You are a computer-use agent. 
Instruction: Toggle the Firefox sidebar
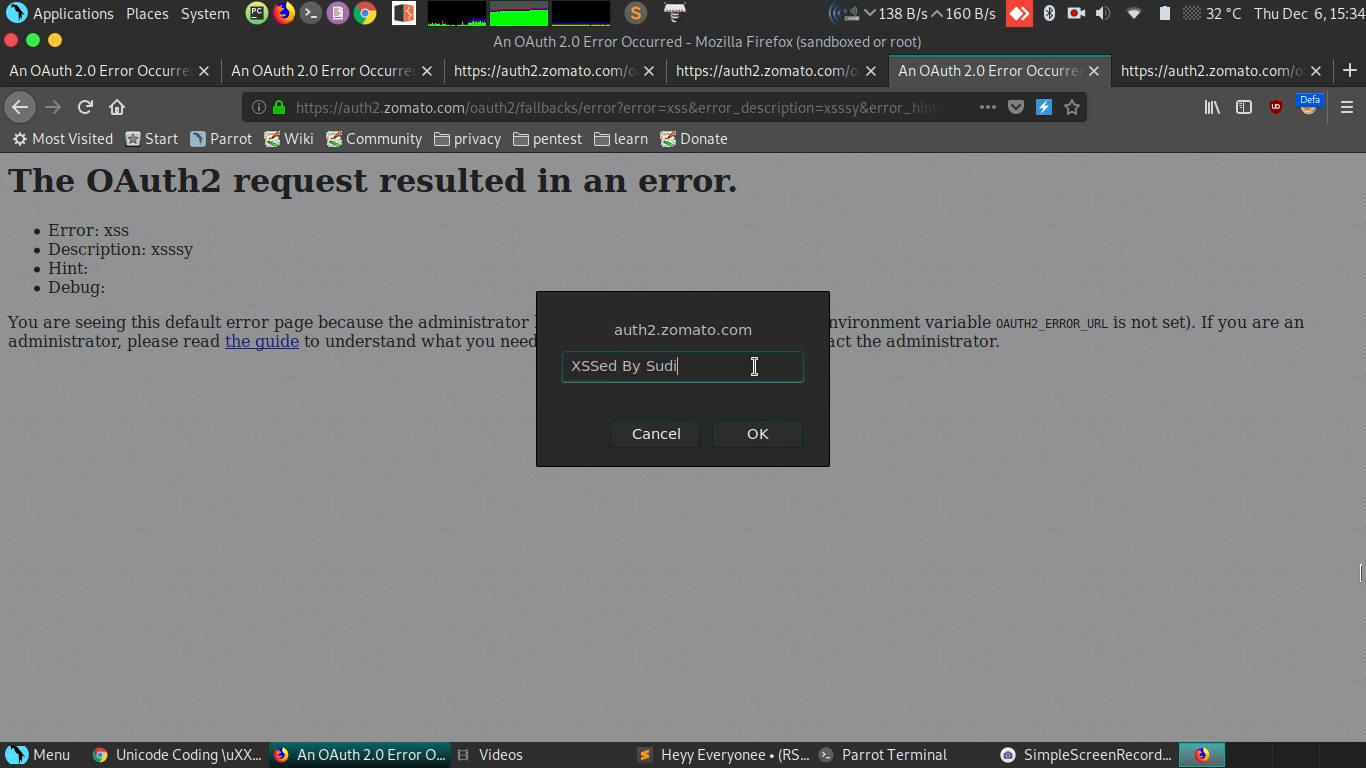1244,107
